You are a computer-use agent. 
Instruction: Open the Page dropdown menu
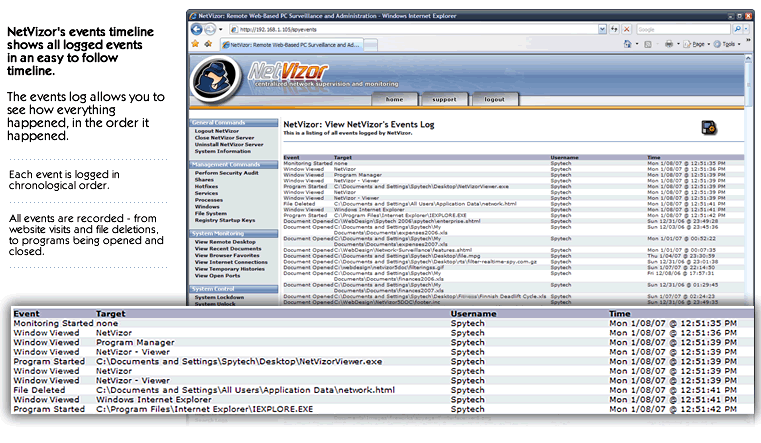(x=698, y=44)
